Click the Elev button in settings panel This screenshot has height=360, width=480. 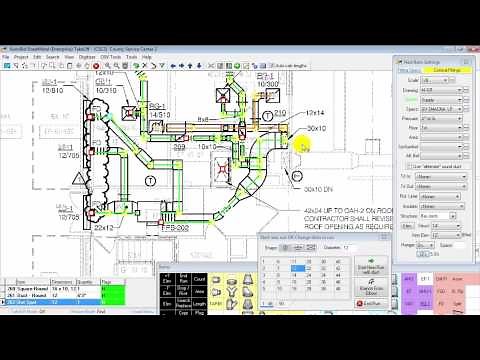pos(407,226)
